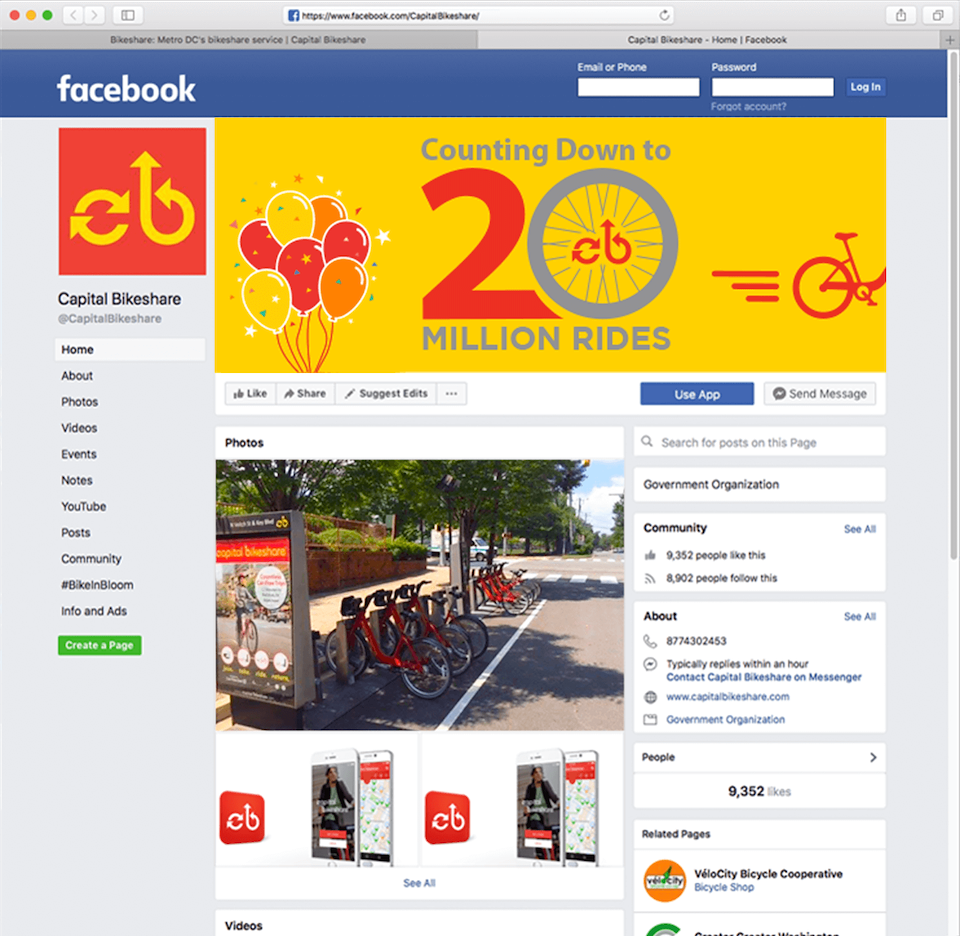
Task: Click the Safari sidebar toggle icon
Action: point(128,15)
